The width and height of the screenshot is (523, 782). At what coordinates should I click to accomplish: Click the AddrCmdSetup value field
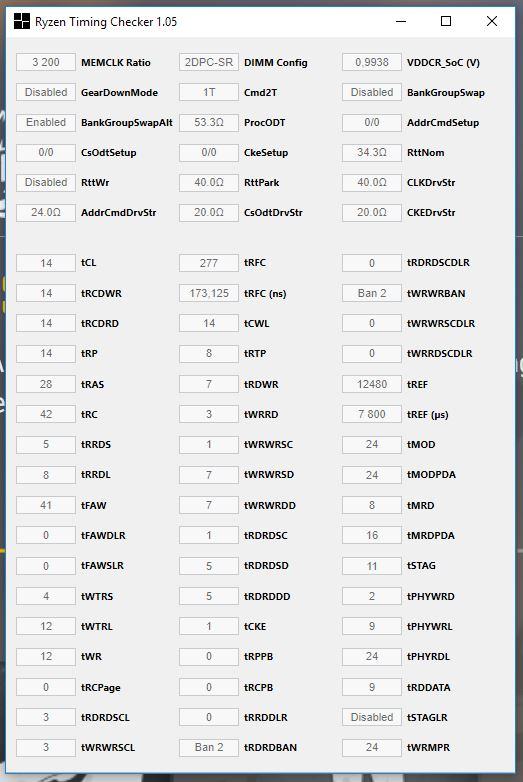click(x=372, y=122)
